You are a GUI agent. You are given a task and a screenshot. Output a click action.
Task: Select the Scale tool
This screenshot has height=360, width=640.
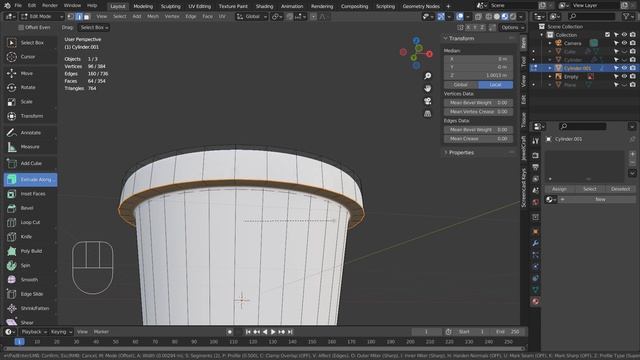point(30,102)
